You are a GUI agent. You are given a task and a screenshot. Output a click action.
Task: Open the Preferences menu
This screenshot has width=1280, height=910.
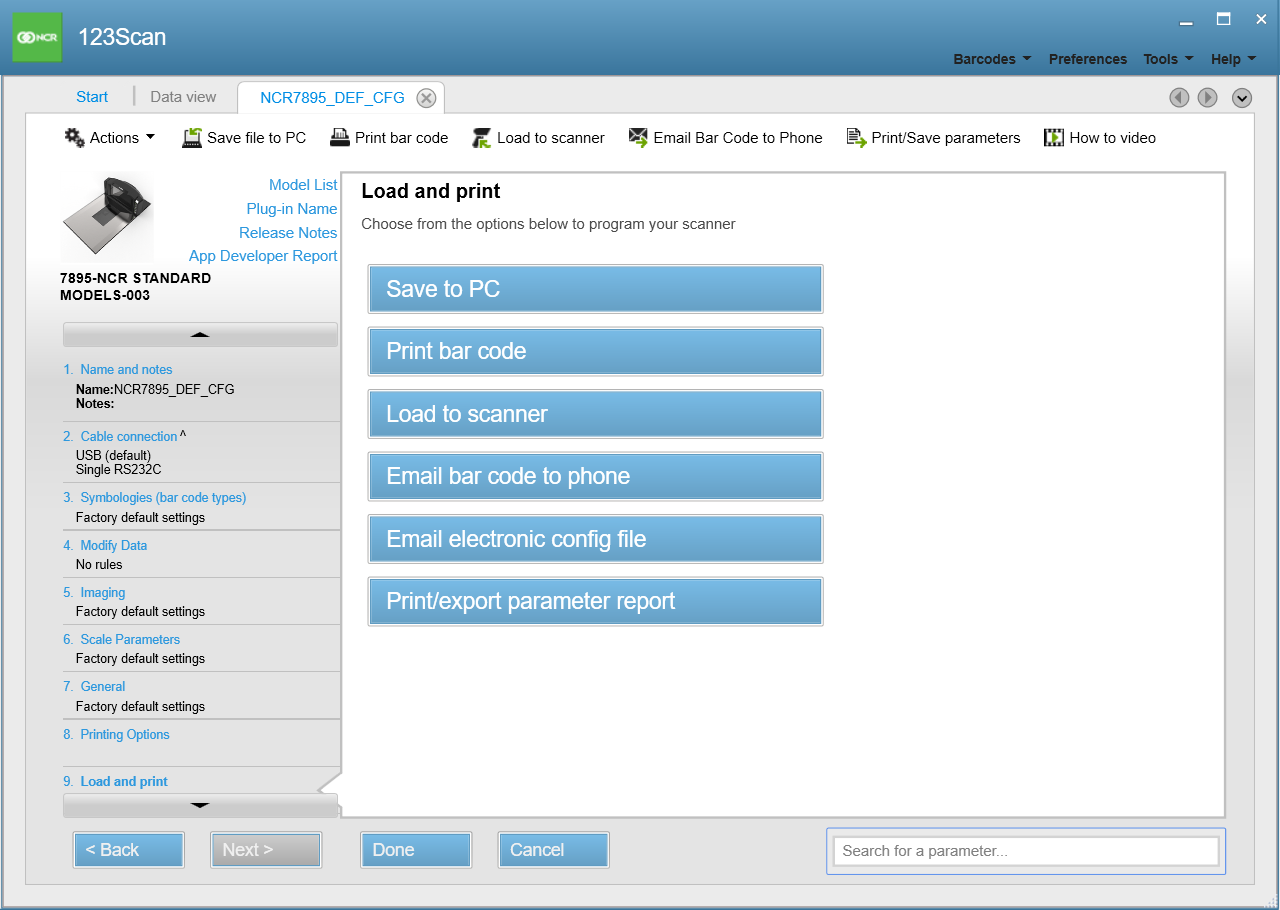click(x=1088, y=59)
